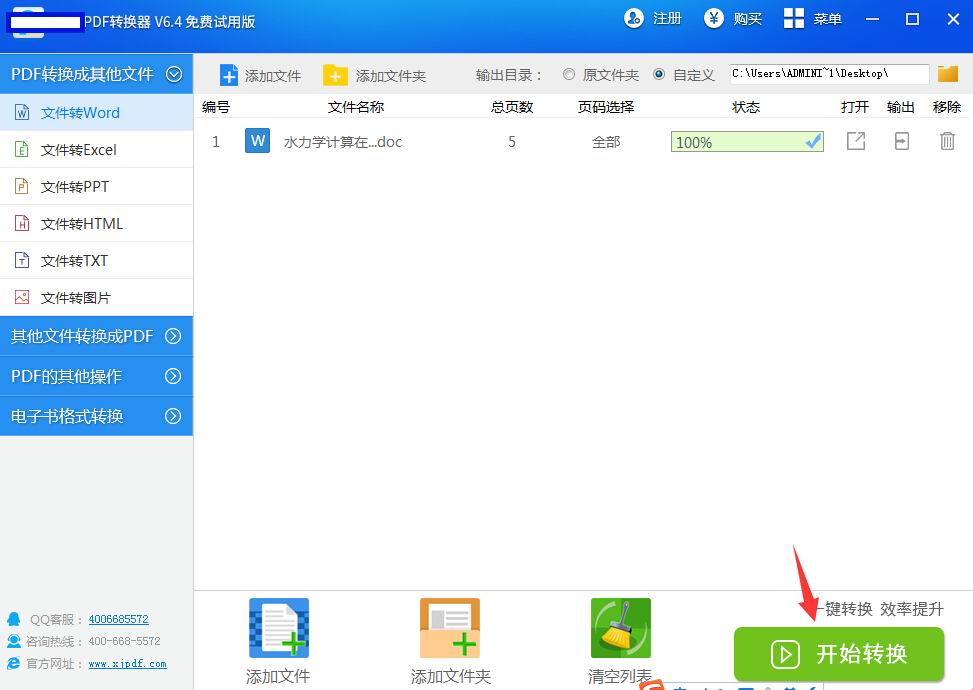Click the bottom 清空列表 label
Image resolution: width=973 pixels, height=690 pixels.
tap(620, 676)
